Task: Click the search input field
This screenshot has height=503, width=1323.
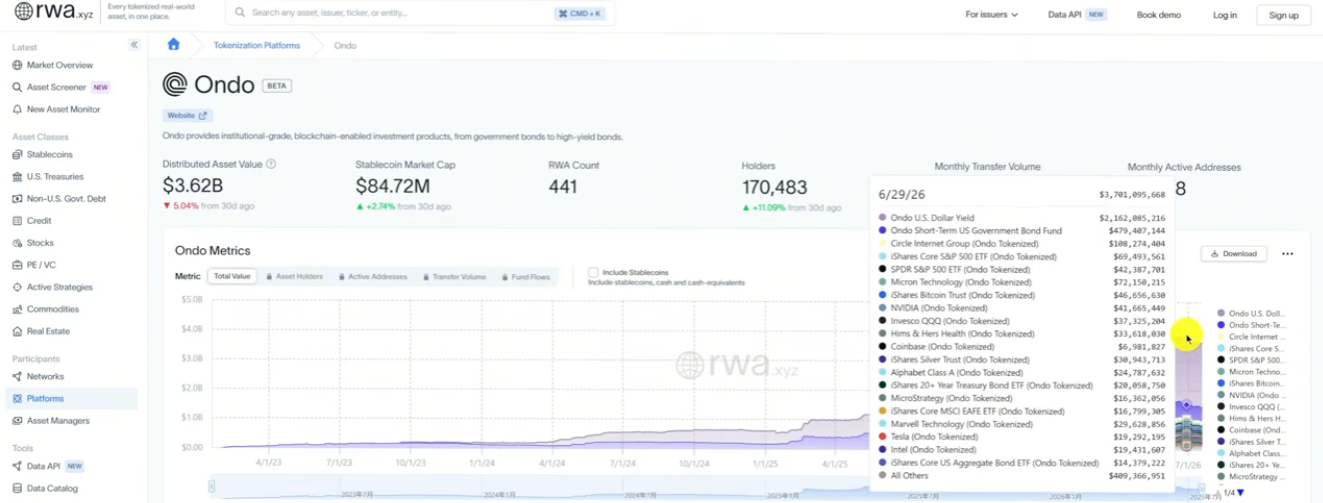Action: (x=420, y=14)
